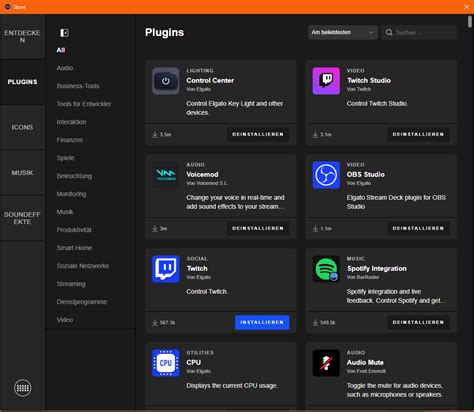Open the Twitch plugin icon
Image resolution: width=474 pixels, height=412 pixels.
tap(166, 269)
